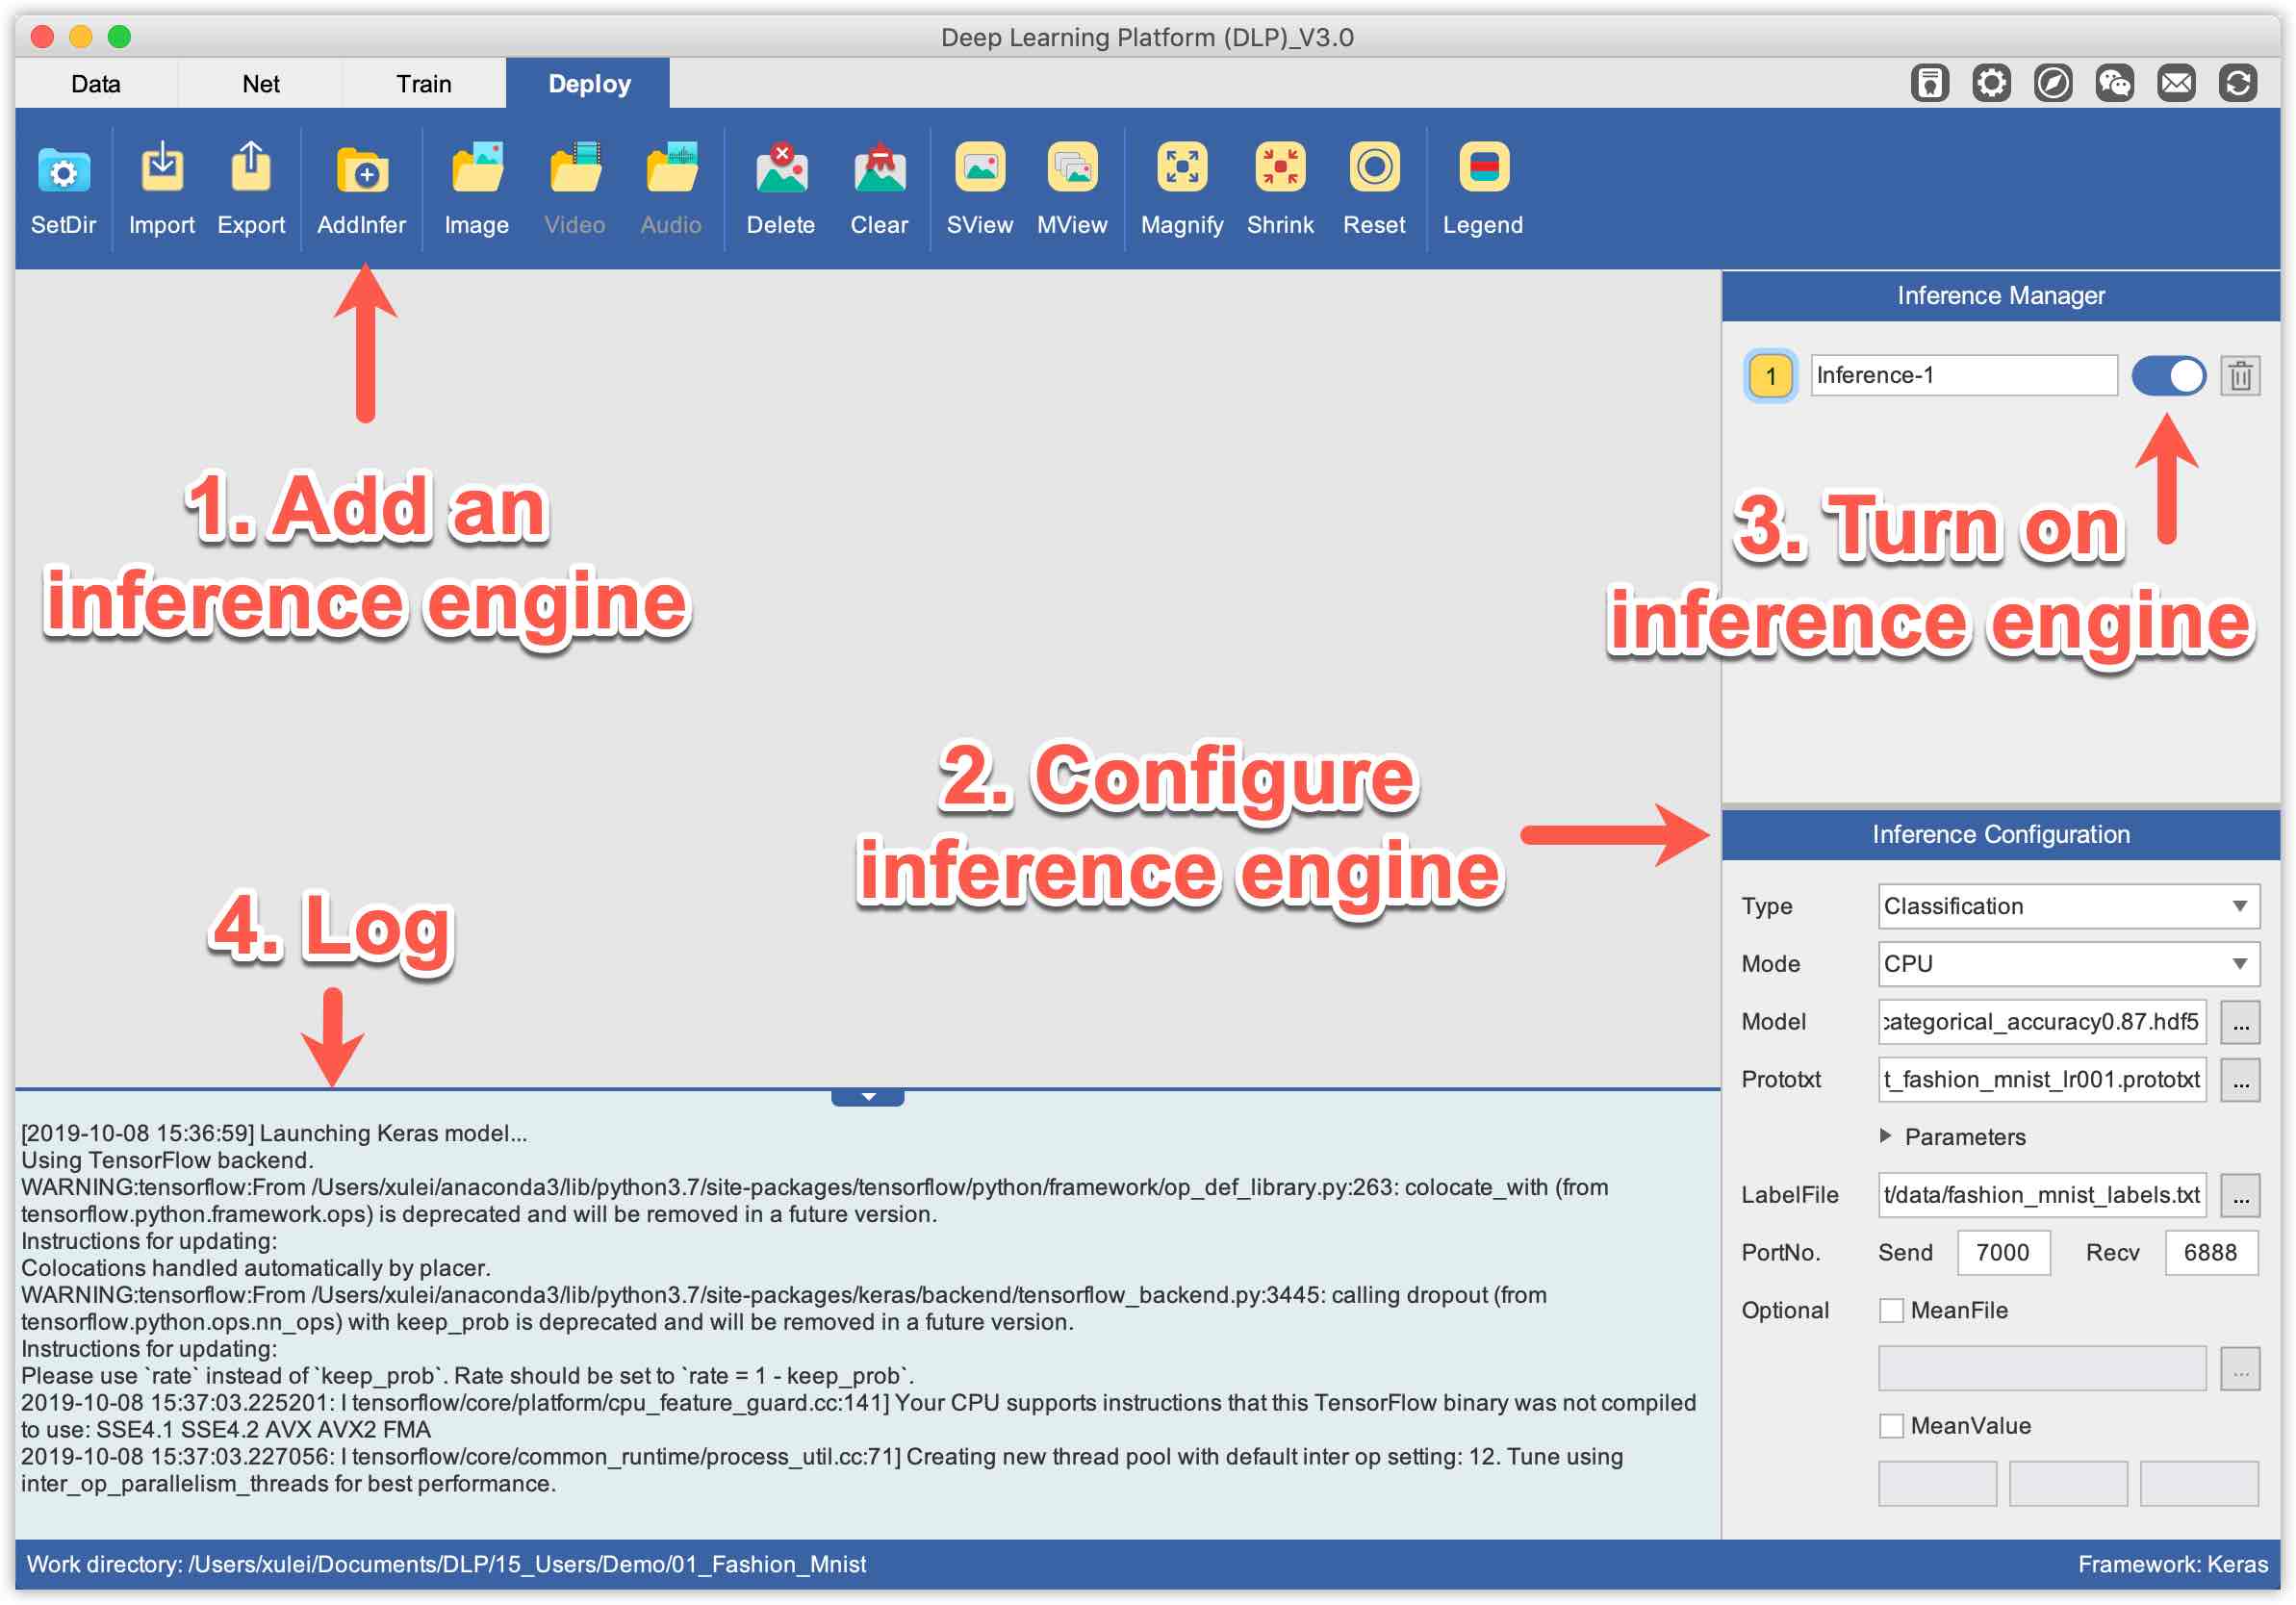Open the Image folder tool

point(476,170)
